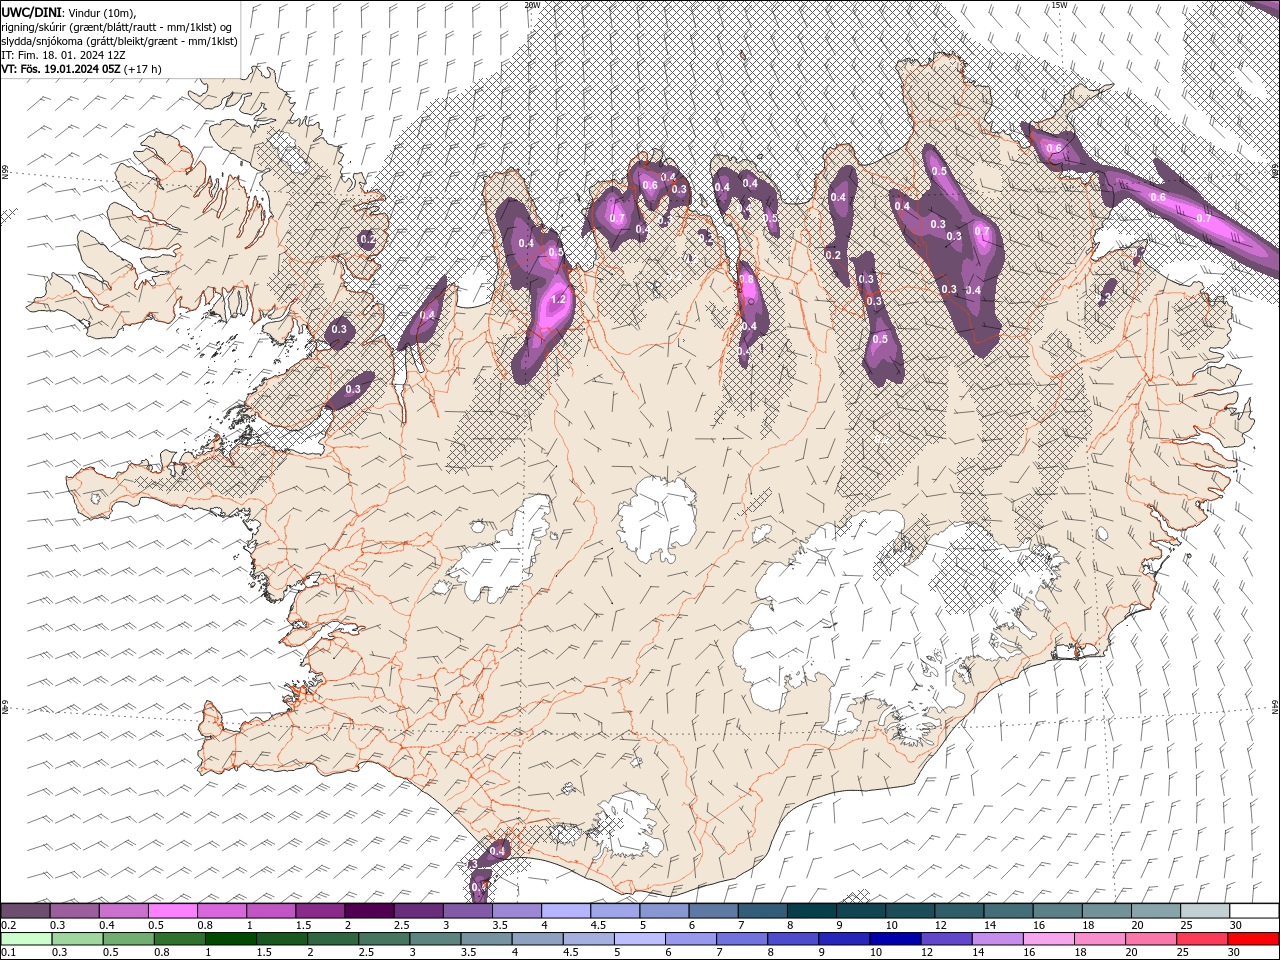Viewport: 1280px width, 960px height.
Task: Select the very dark purple swatch between 2 and 2.5
Action: [x=369, y=911]
